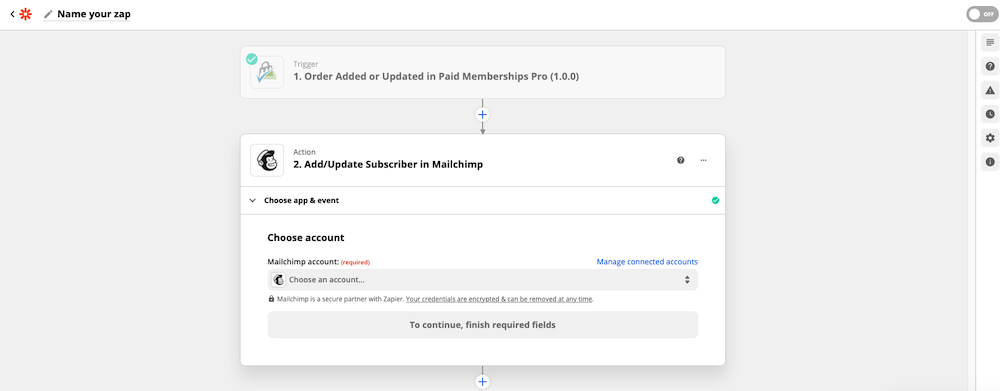Click the lock icon by the Mailchimp security note
Viewport: 1000px width, 391px height.
(271, 299)
